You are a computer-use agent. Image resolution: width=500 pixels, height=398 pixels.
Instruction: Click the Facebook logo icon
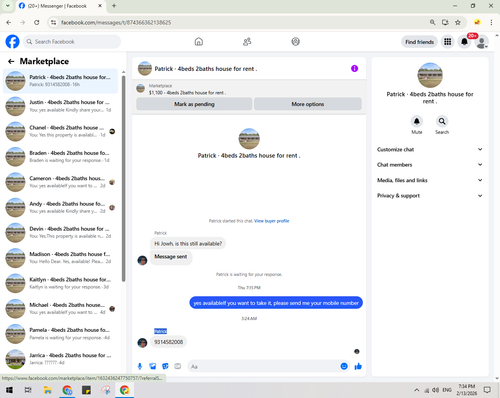[x=12, y=42]
